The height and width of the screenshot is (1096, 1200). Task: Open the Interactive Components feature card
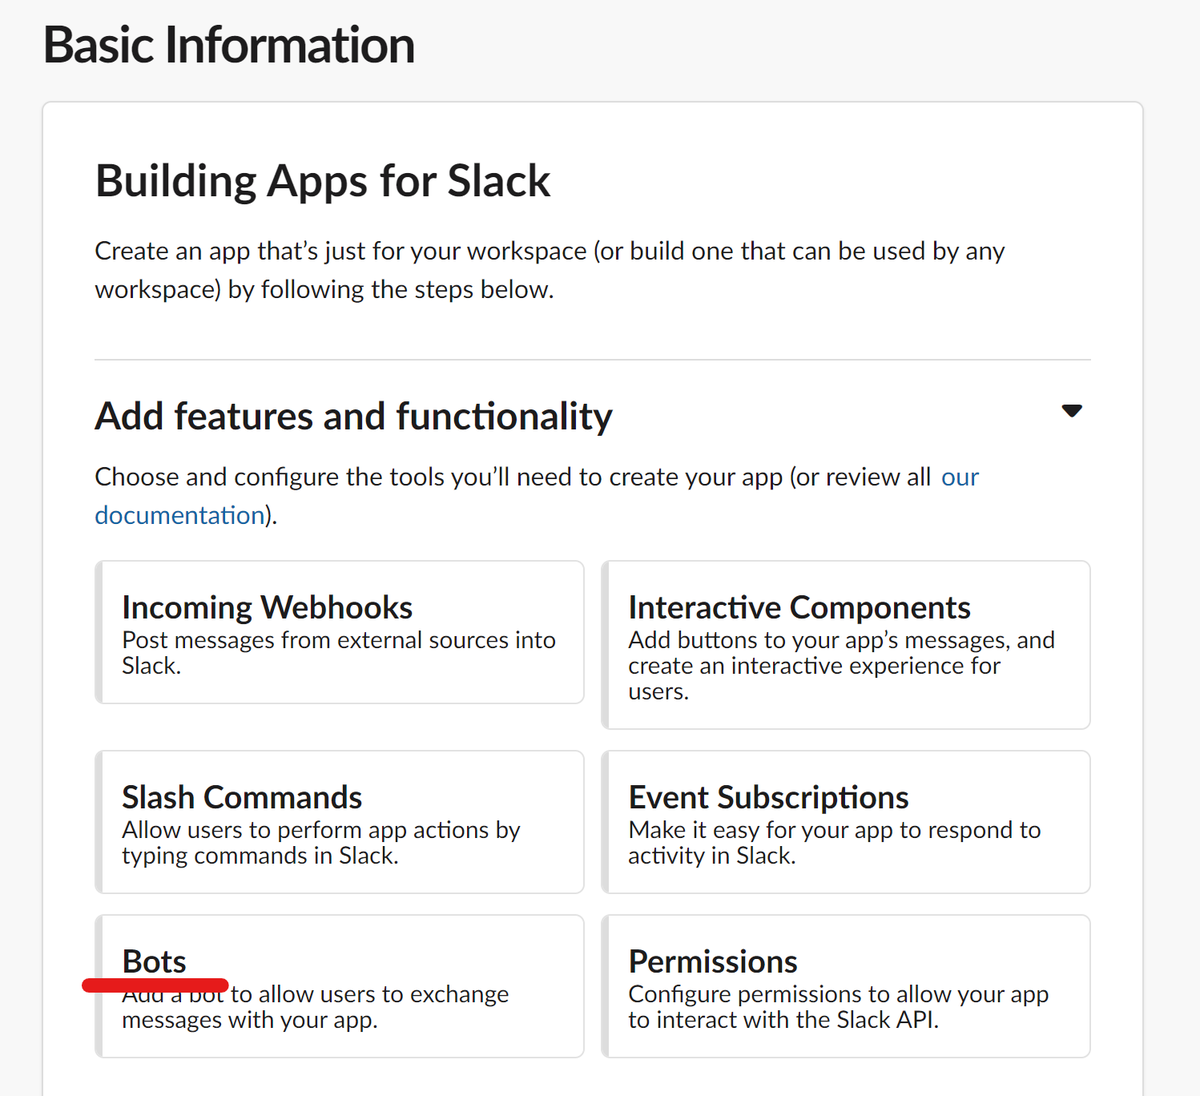click(846, 645)
